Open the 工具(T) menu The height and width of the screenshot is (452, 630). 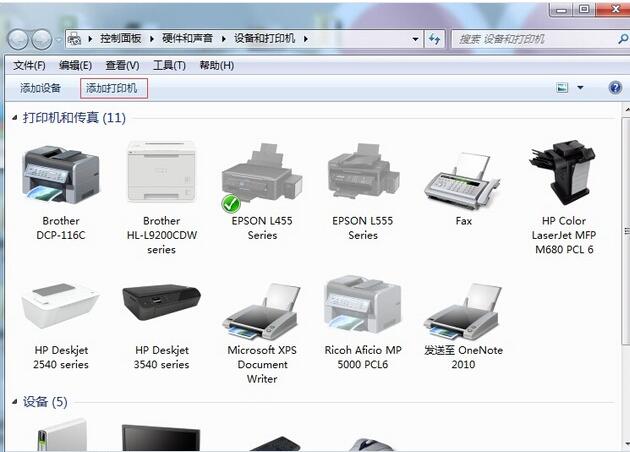pyautogui.click(x=169, y=65)
